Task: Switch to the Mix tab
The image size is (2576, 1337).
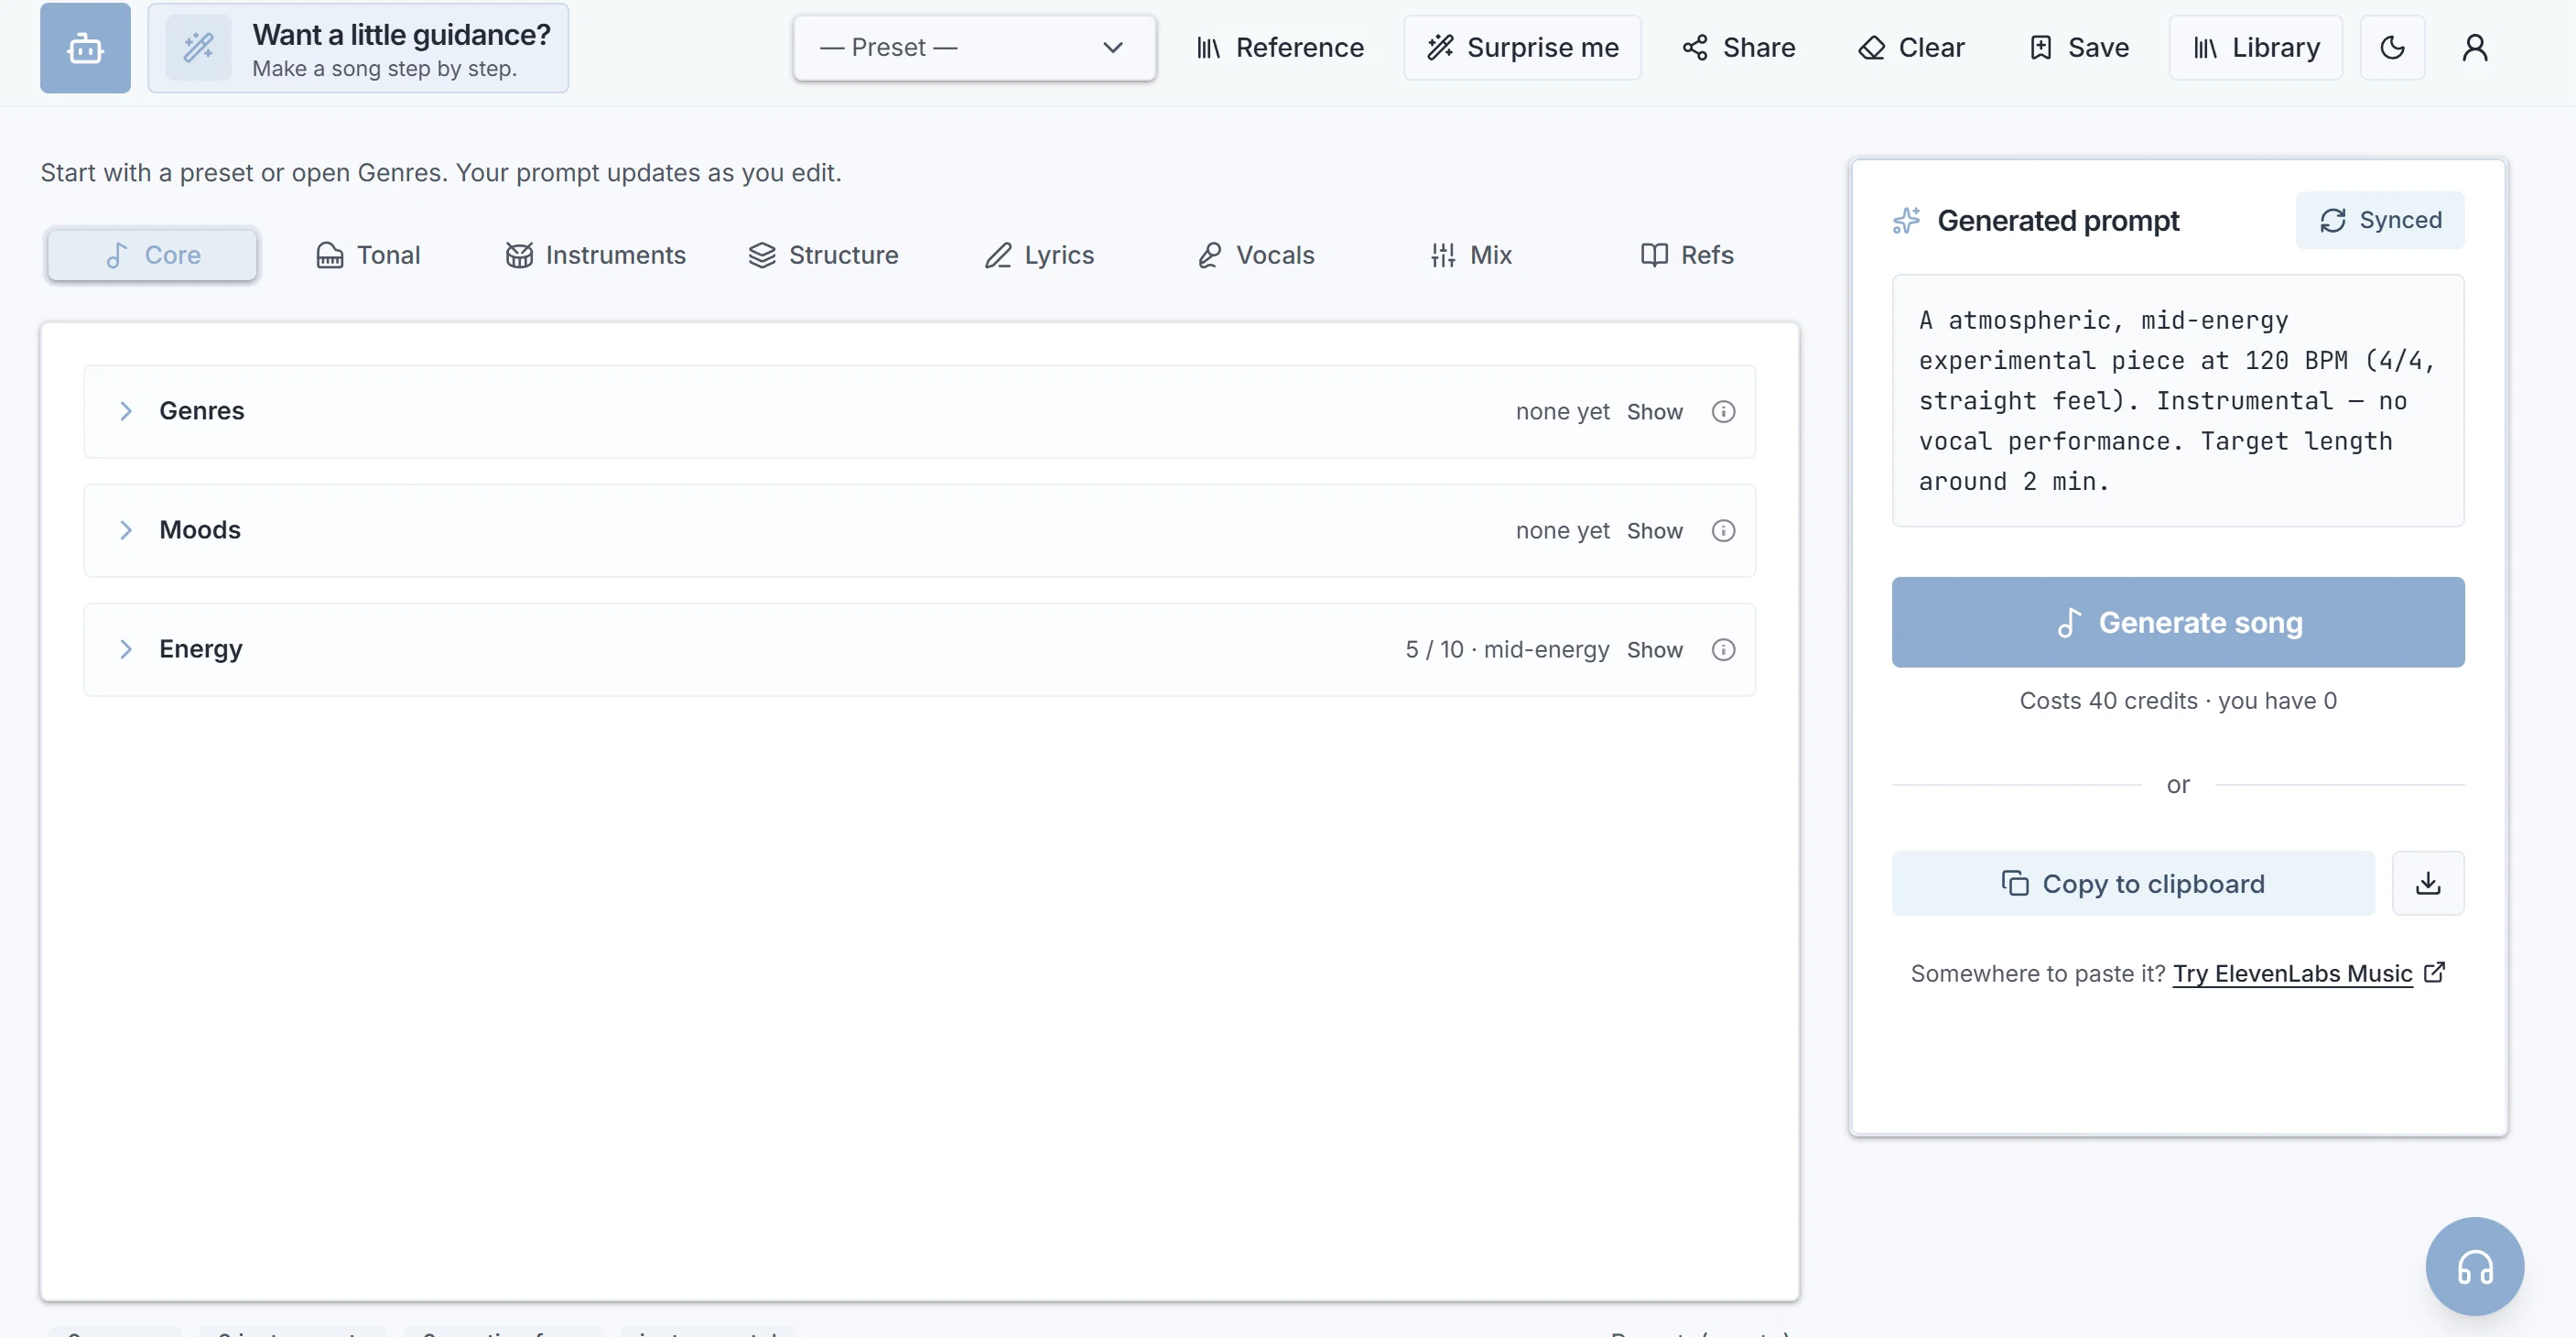Action: click(x=1471, y=255)
